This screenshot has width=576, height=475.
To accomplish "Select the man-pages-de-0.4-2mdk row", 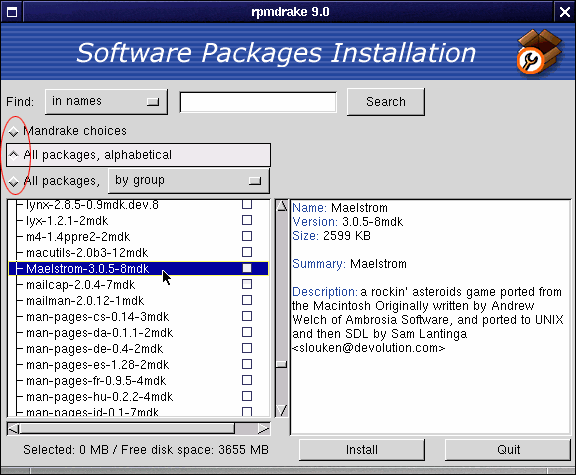I will [138, 349].
